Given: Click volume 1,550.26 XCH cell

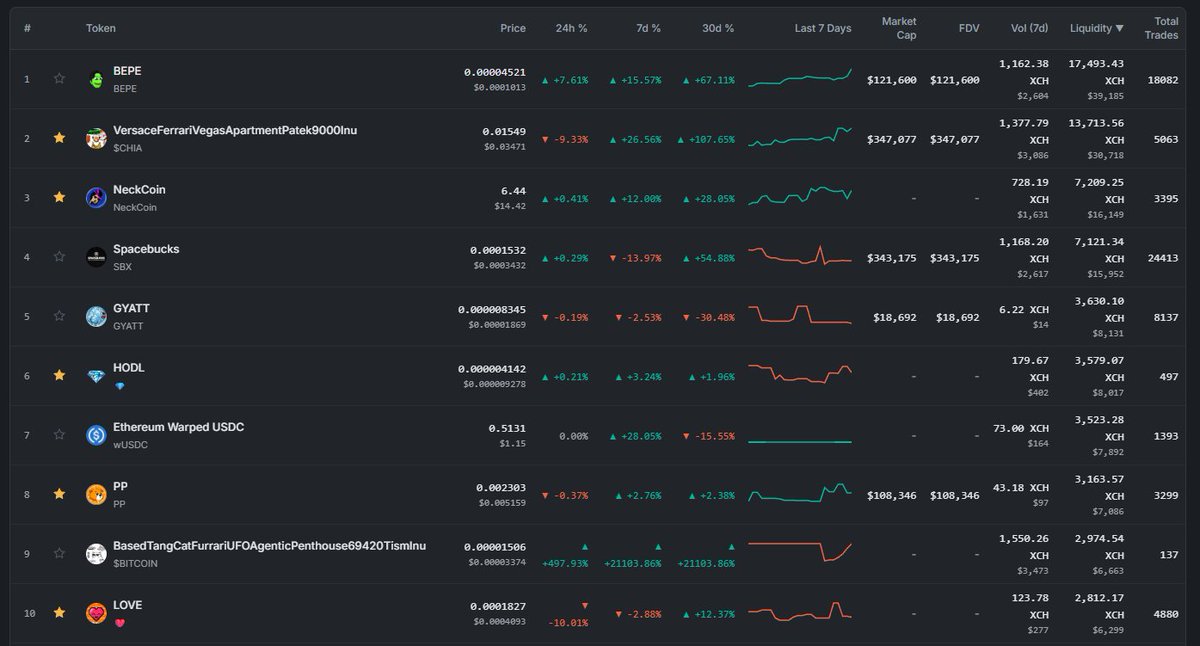Looking at the screenshot, I should tap(1022, 554).
